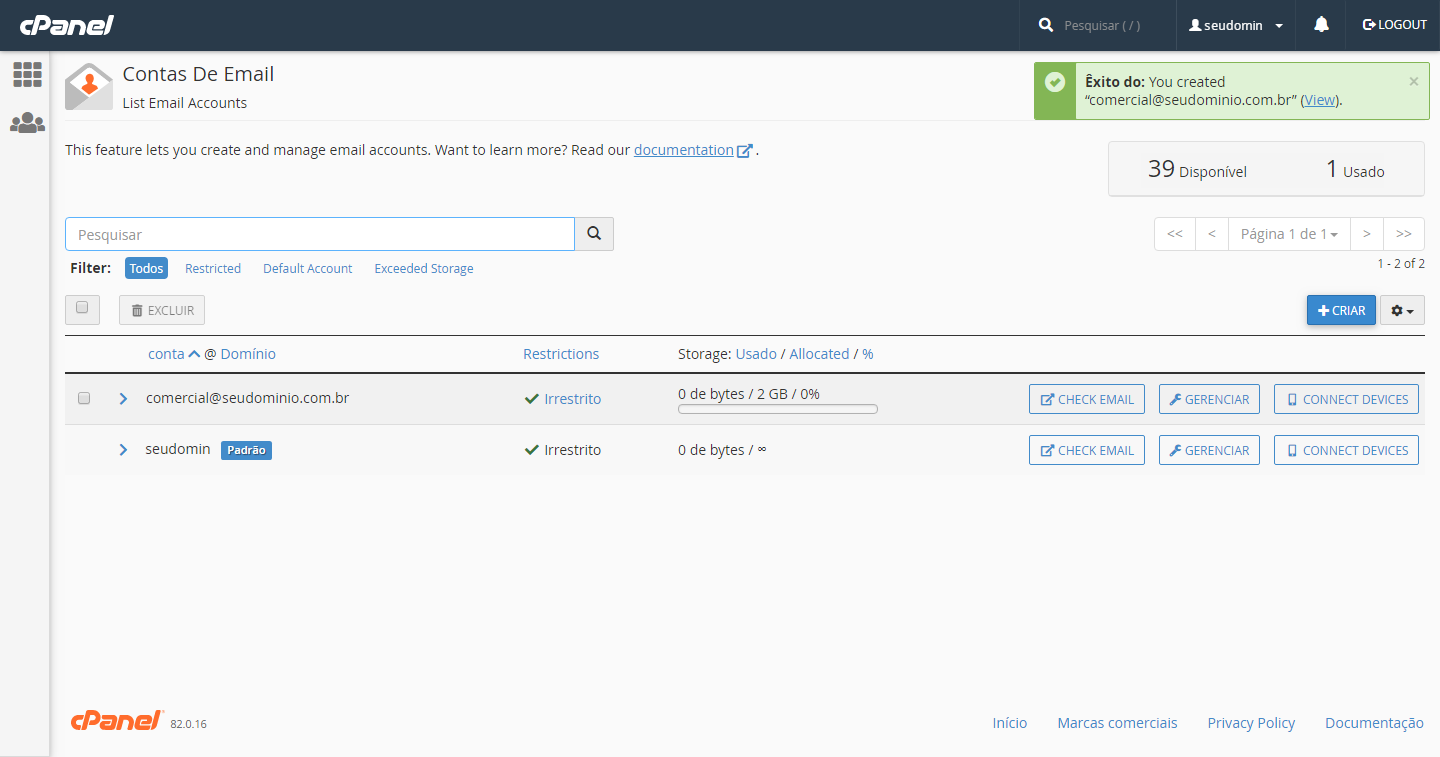This screenshot has width=1440, height=757.
Task: Click the green success checkmark icon
Action: click(1055, 82)
